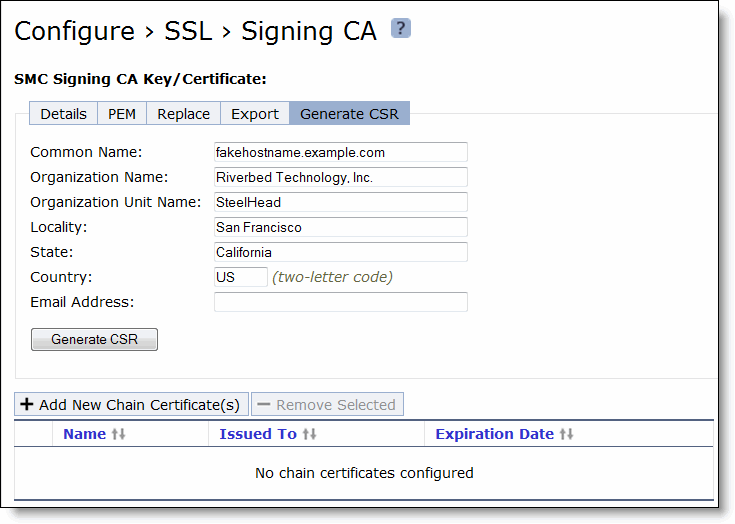Click the Issued To column header

(258, 434)
